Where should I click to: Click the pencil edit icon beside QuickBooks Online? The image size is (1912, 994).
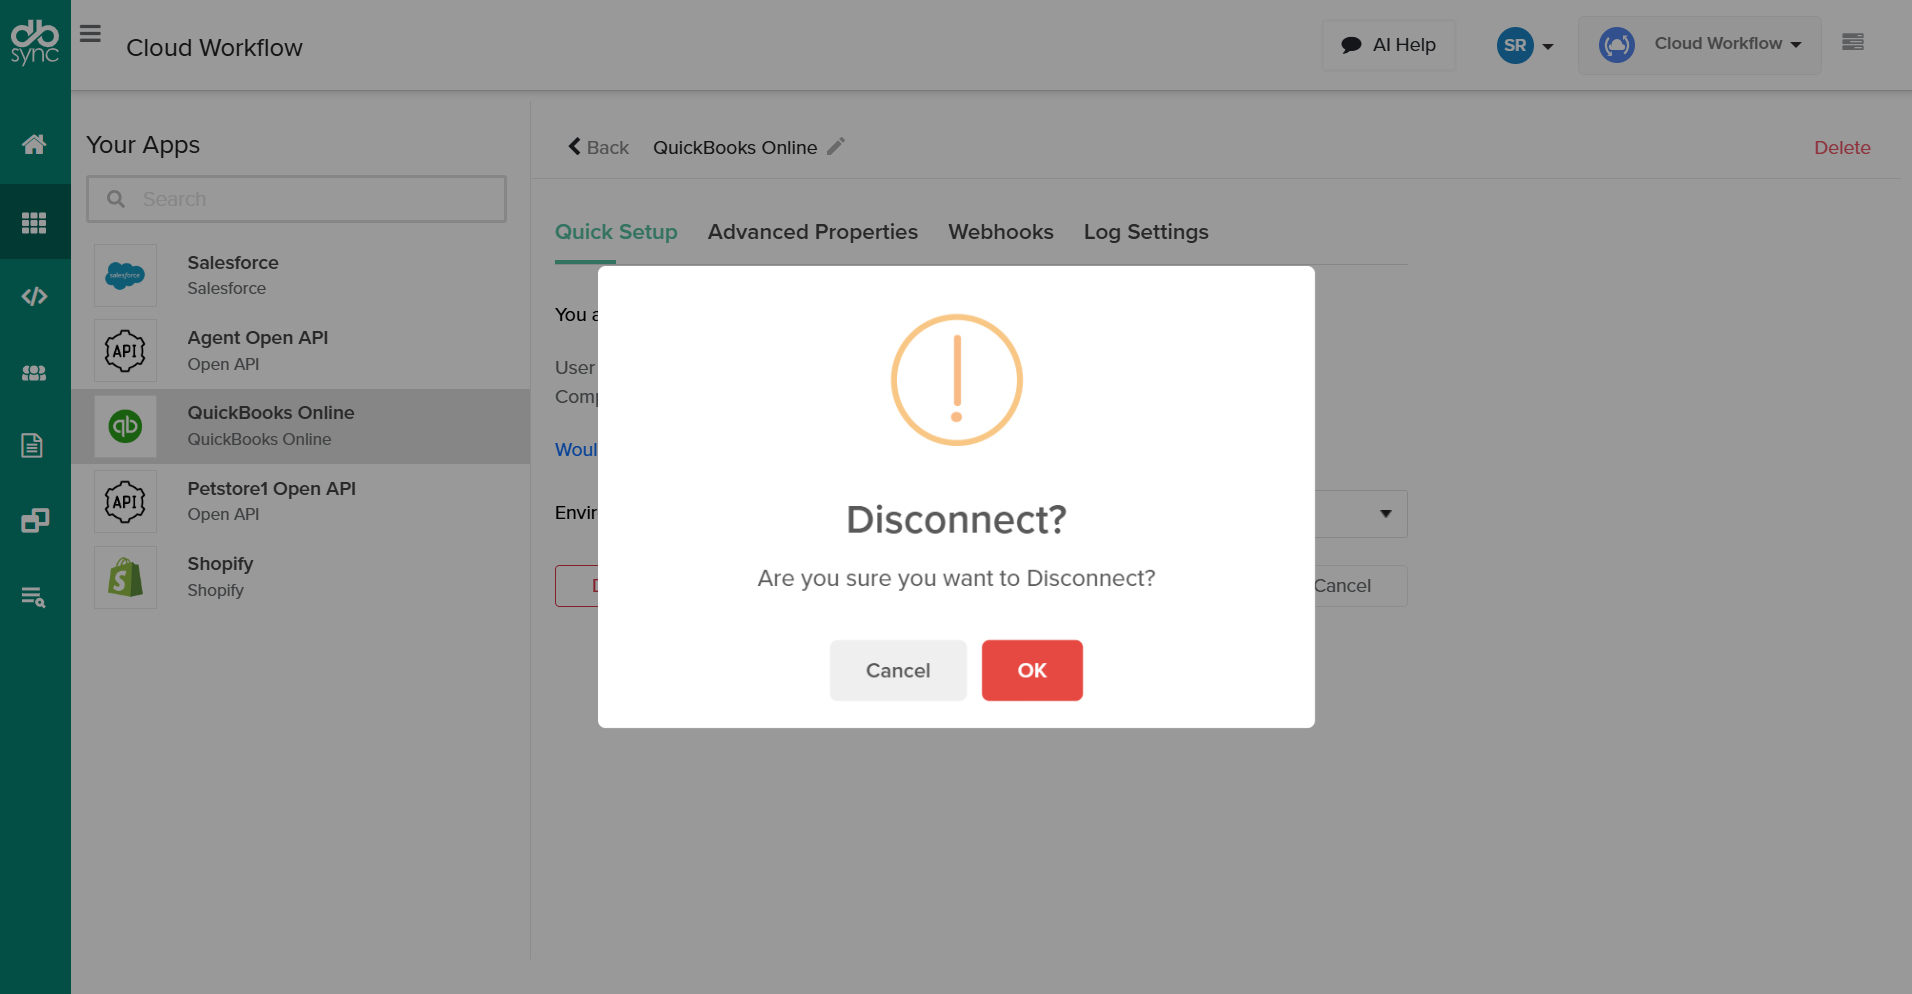click(x=836, y=147)
